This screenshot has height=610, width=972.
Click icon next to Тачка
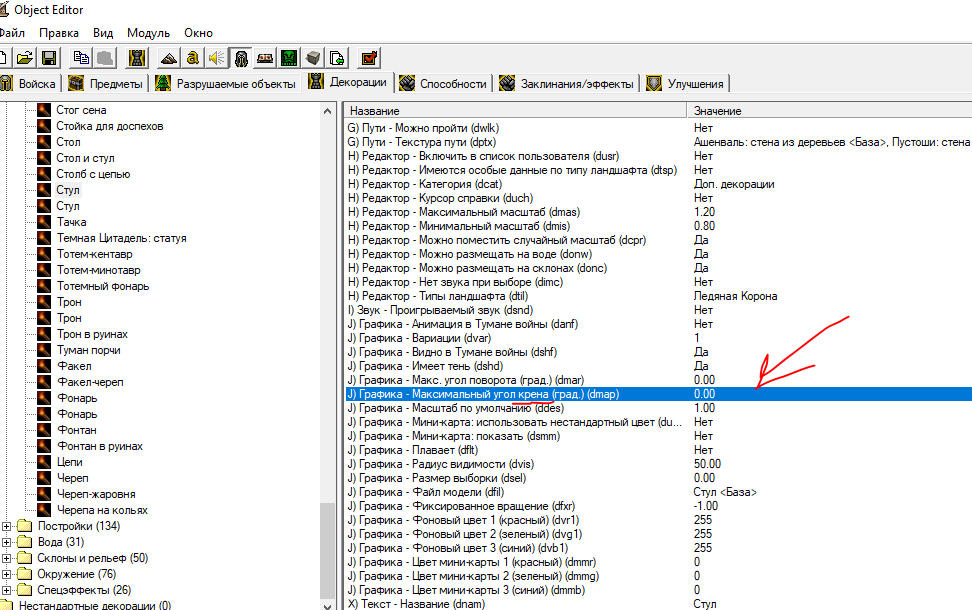coord(43,222)
